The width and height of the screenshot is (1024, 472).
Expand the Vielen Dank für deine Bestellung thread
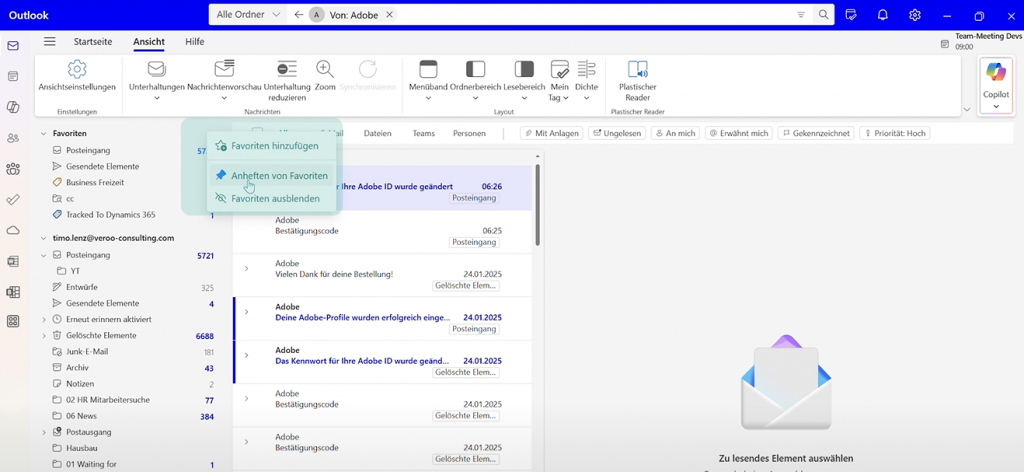[x=246, y=268]
